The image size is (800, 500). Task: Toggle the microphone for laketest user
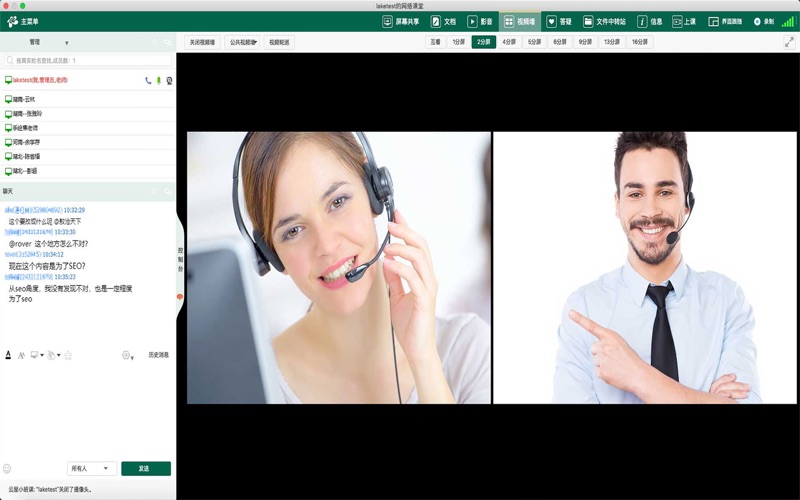click(x=158, y=80)
